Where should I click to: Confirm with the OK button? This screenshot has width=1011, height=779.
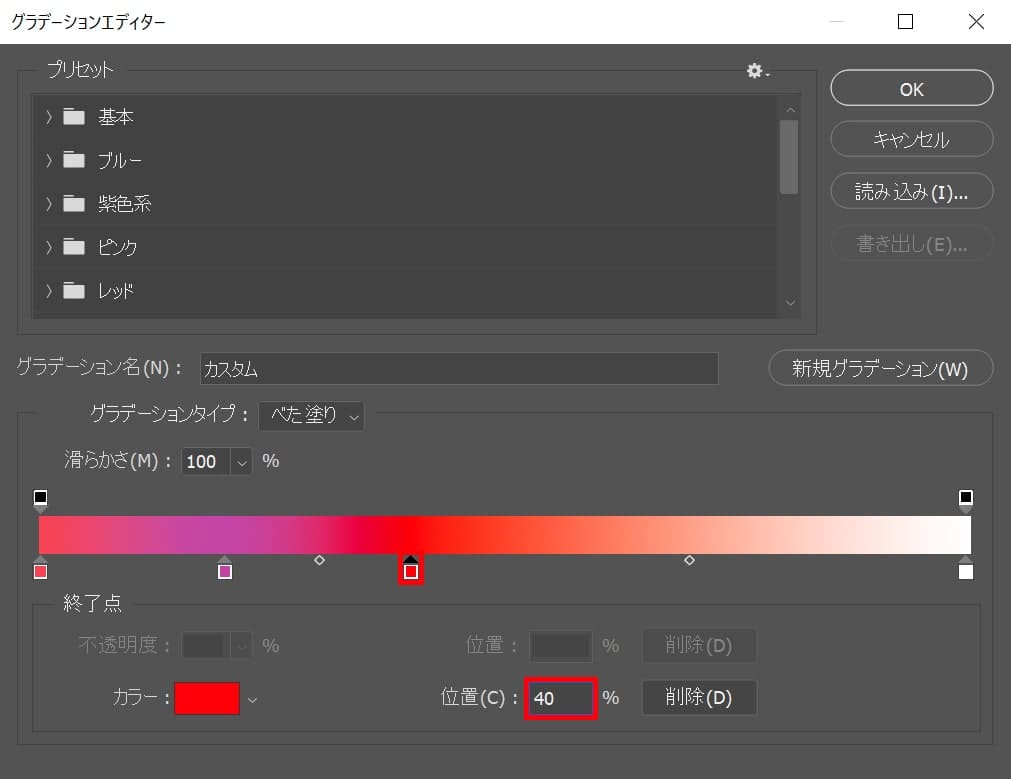pos(912,88)
